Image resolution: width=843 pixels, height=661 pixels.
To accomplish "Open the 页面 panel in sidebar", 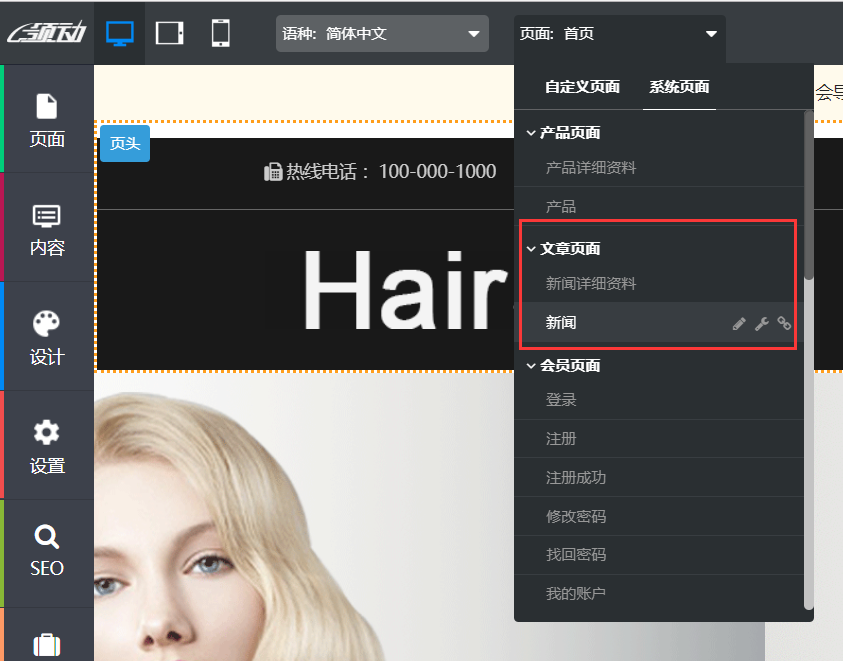I will [47, 119].
